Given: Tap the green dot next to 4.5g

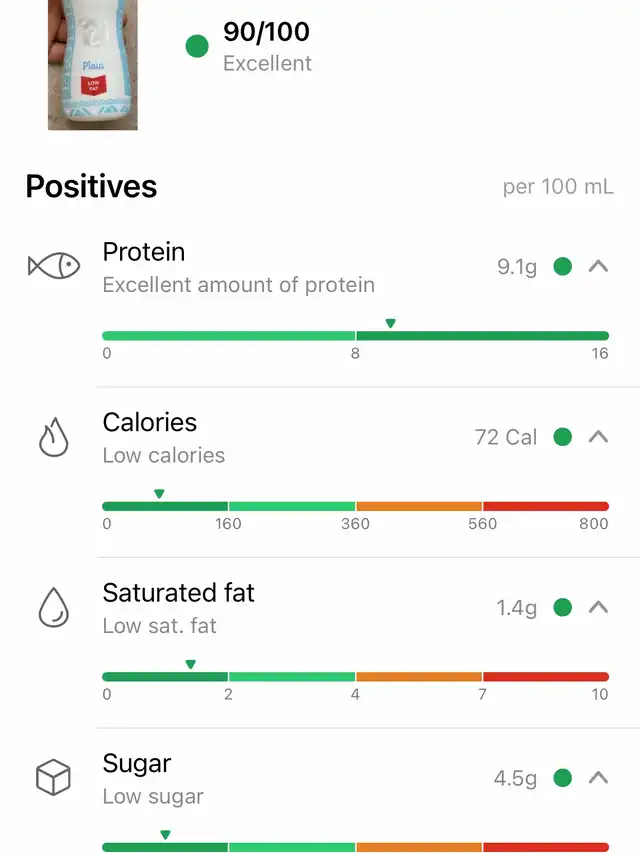Looking at the screenshot, I should click(x=563, y=777).
